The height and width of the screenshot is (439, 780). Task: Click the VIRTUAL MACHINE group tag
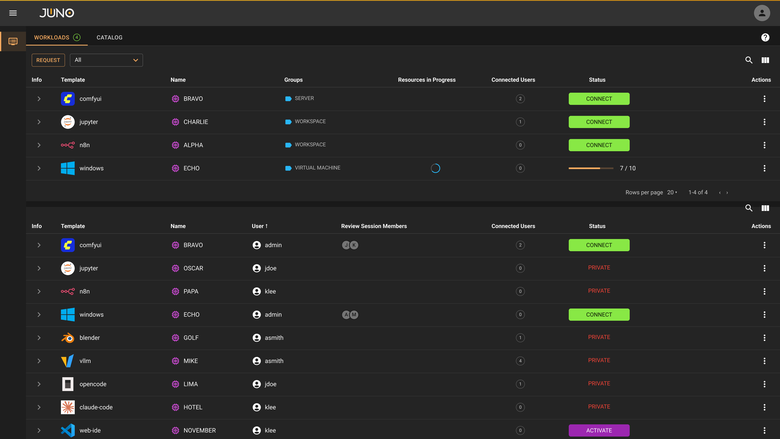point(312,168)
